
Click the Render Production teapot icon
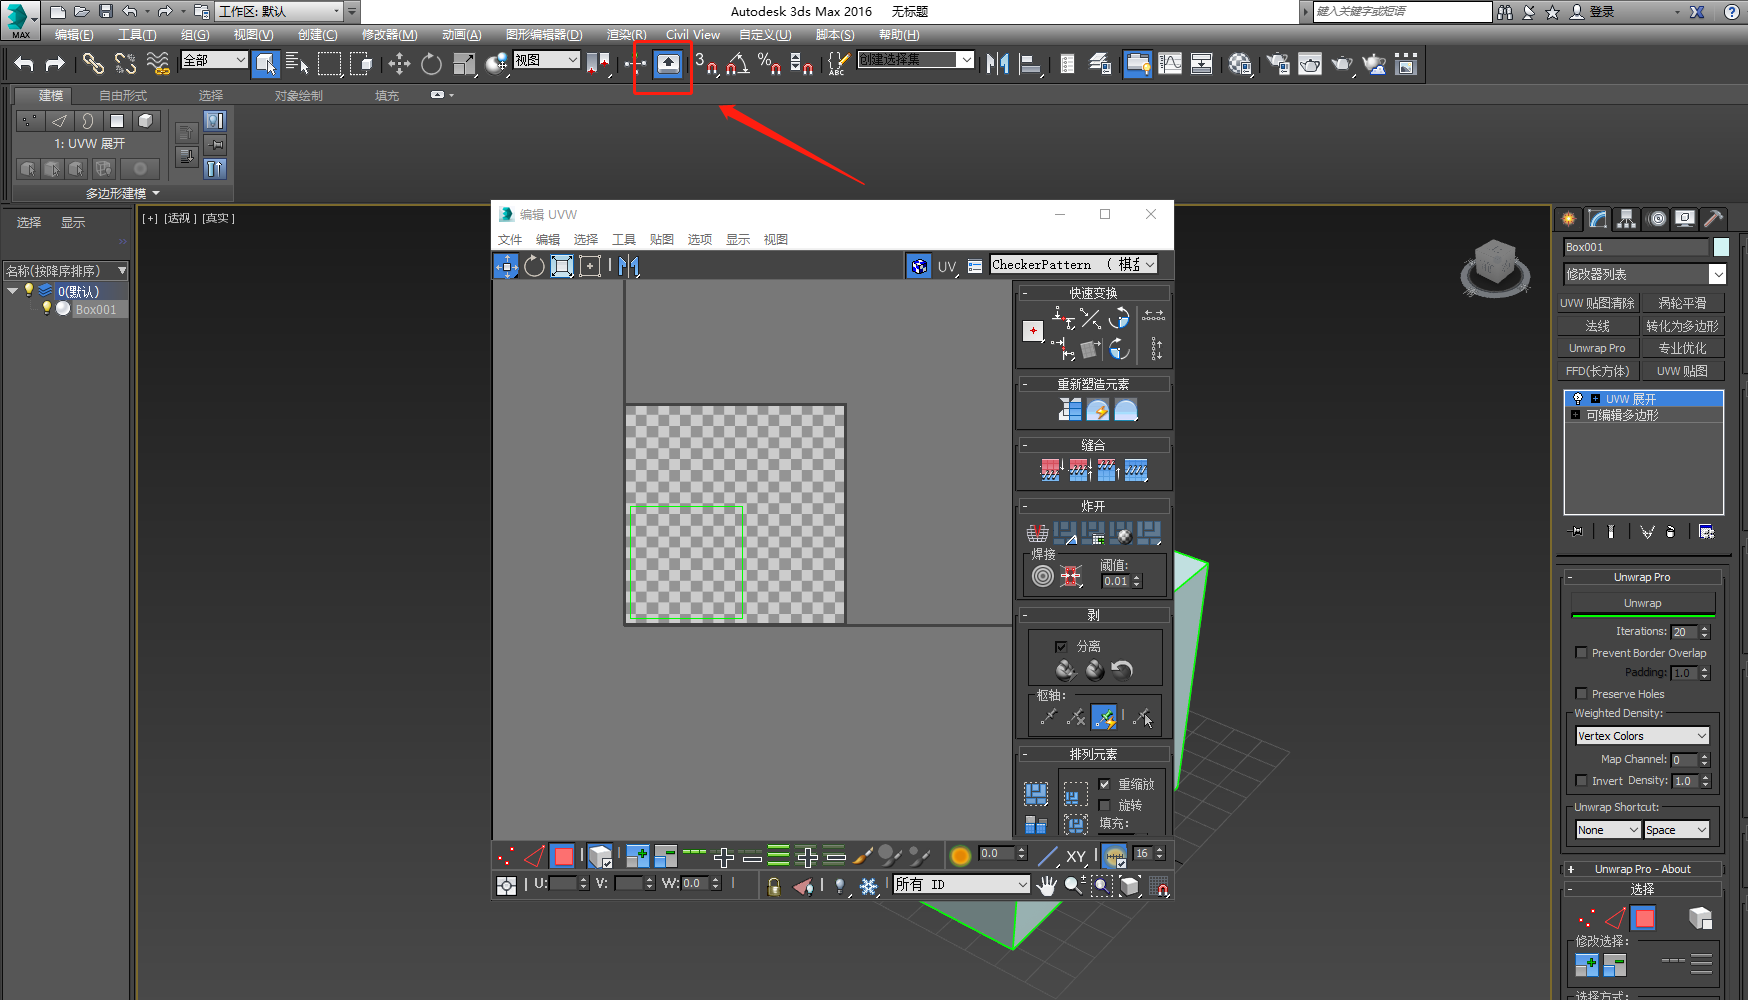pyautogui.click(x=1342, y=64)
